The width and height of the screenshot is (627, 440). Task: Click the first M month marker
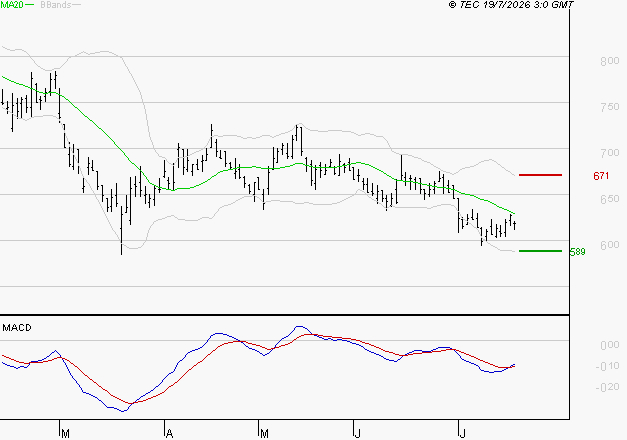tap(66, 434)
